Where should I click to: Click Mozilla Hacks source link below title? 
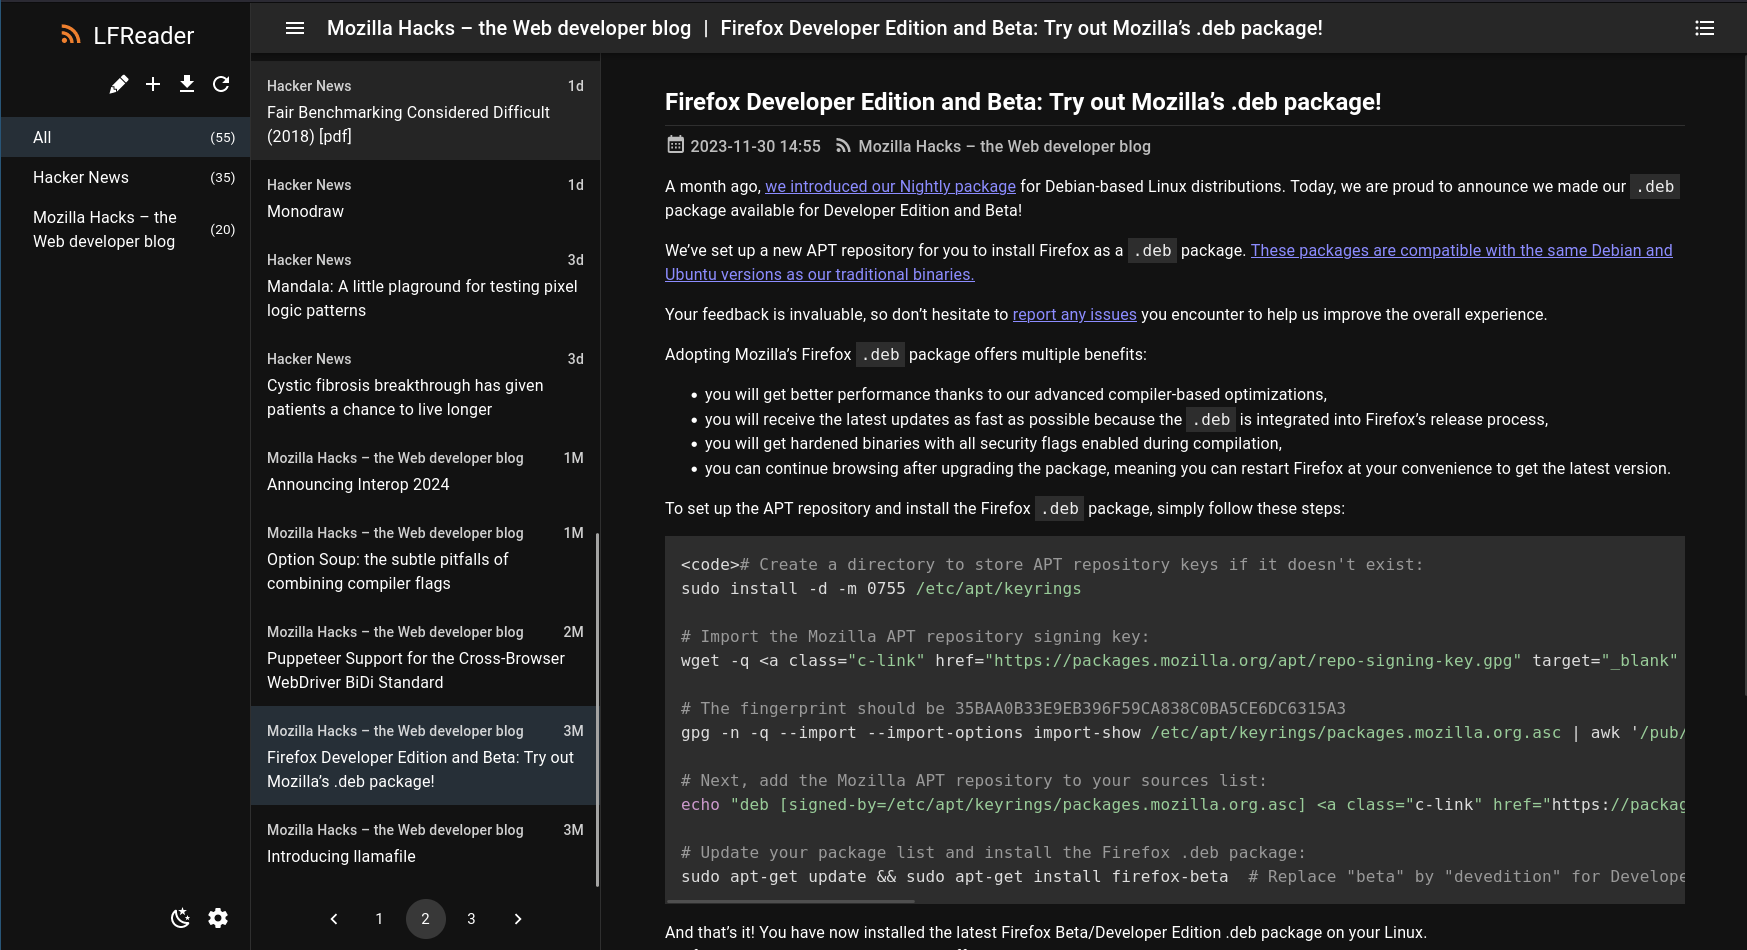pos(1004,146)
